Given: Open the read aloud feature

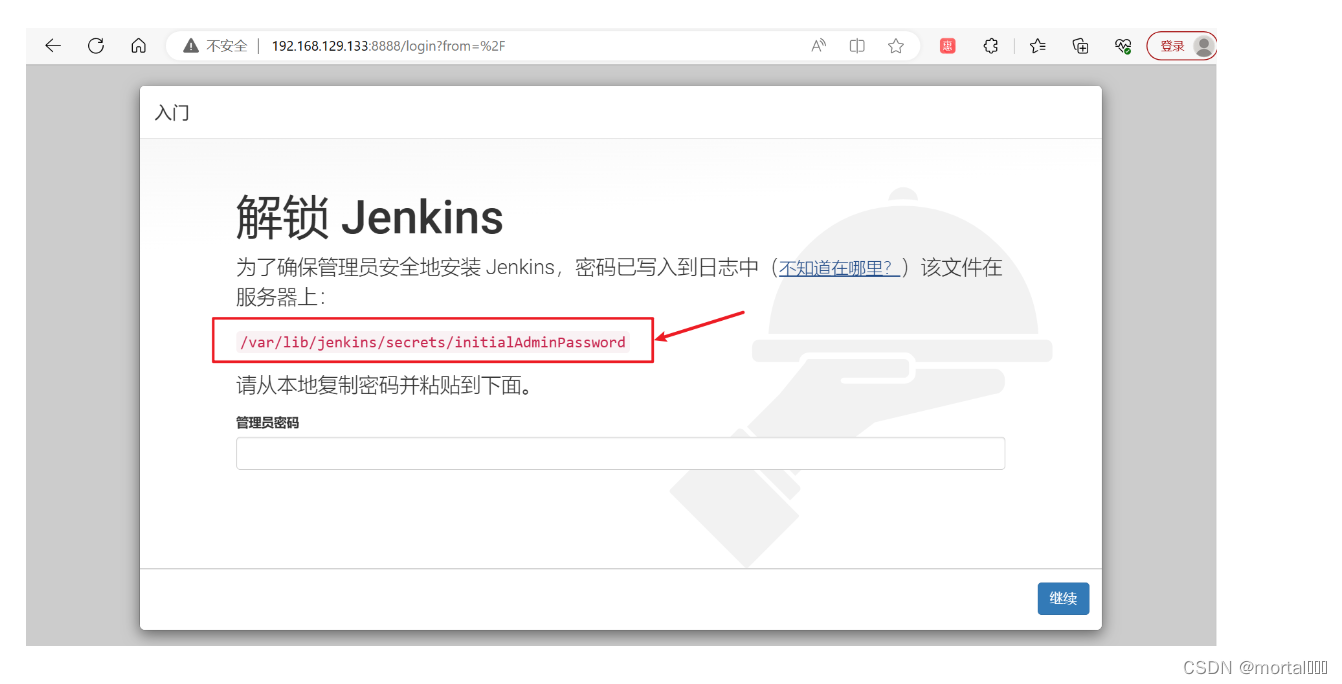Looking at the screenshot, I should coord(819,46).
